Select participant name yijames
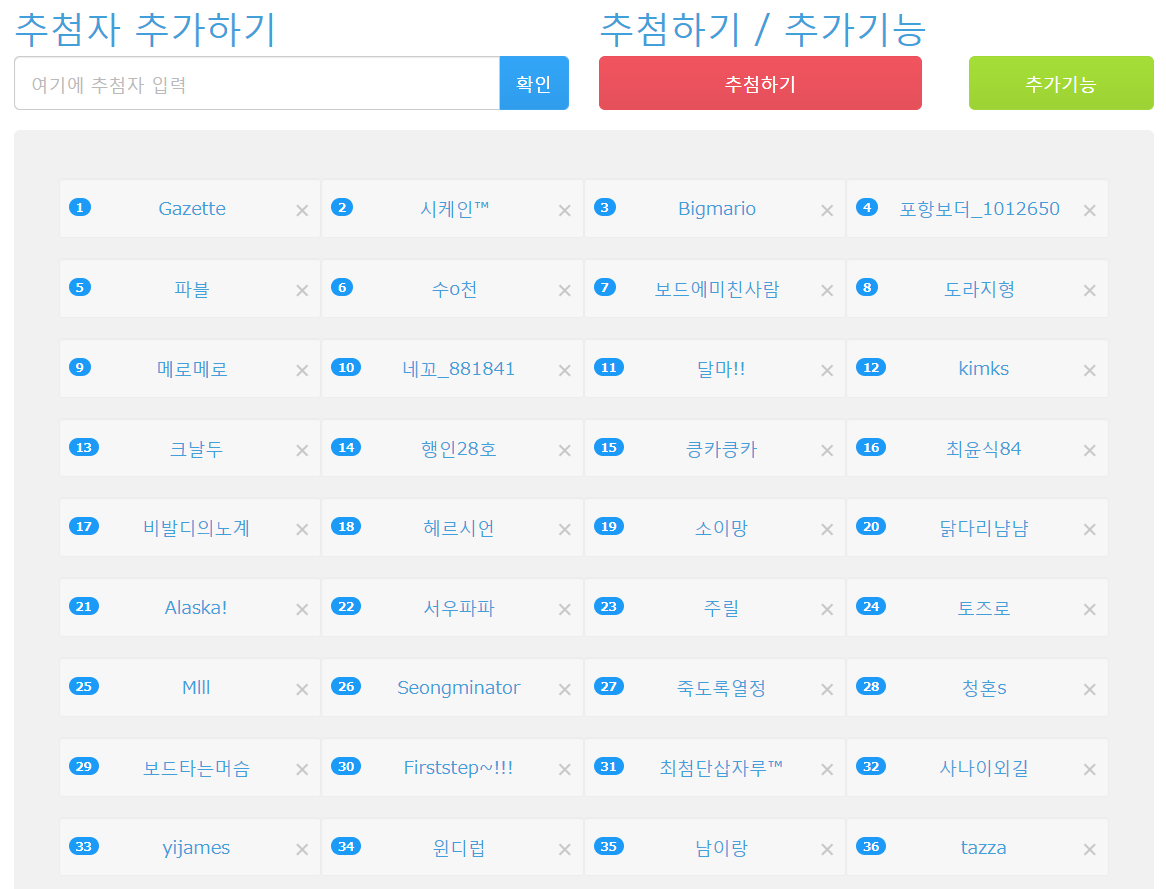Viewport: 1166px width, 889px height. (196, 848)
